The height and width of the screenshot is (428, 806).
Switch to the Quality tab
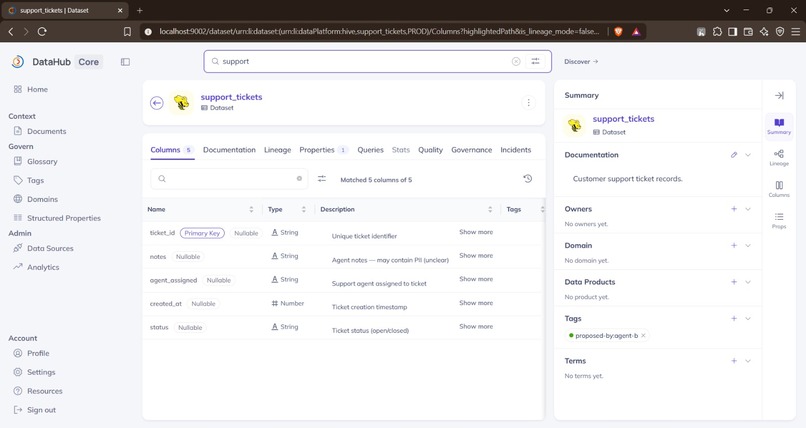click(x=430, y=150)
